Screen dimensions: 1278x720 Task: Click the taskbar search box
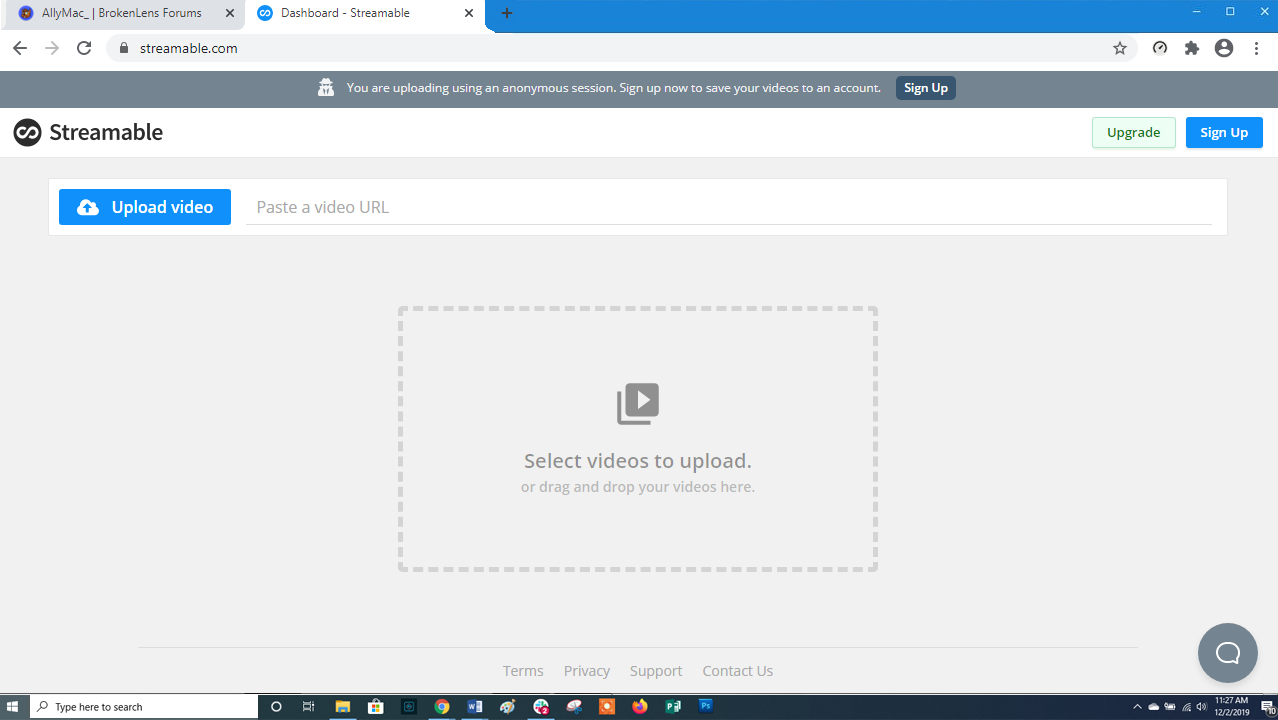coord(144,706)
